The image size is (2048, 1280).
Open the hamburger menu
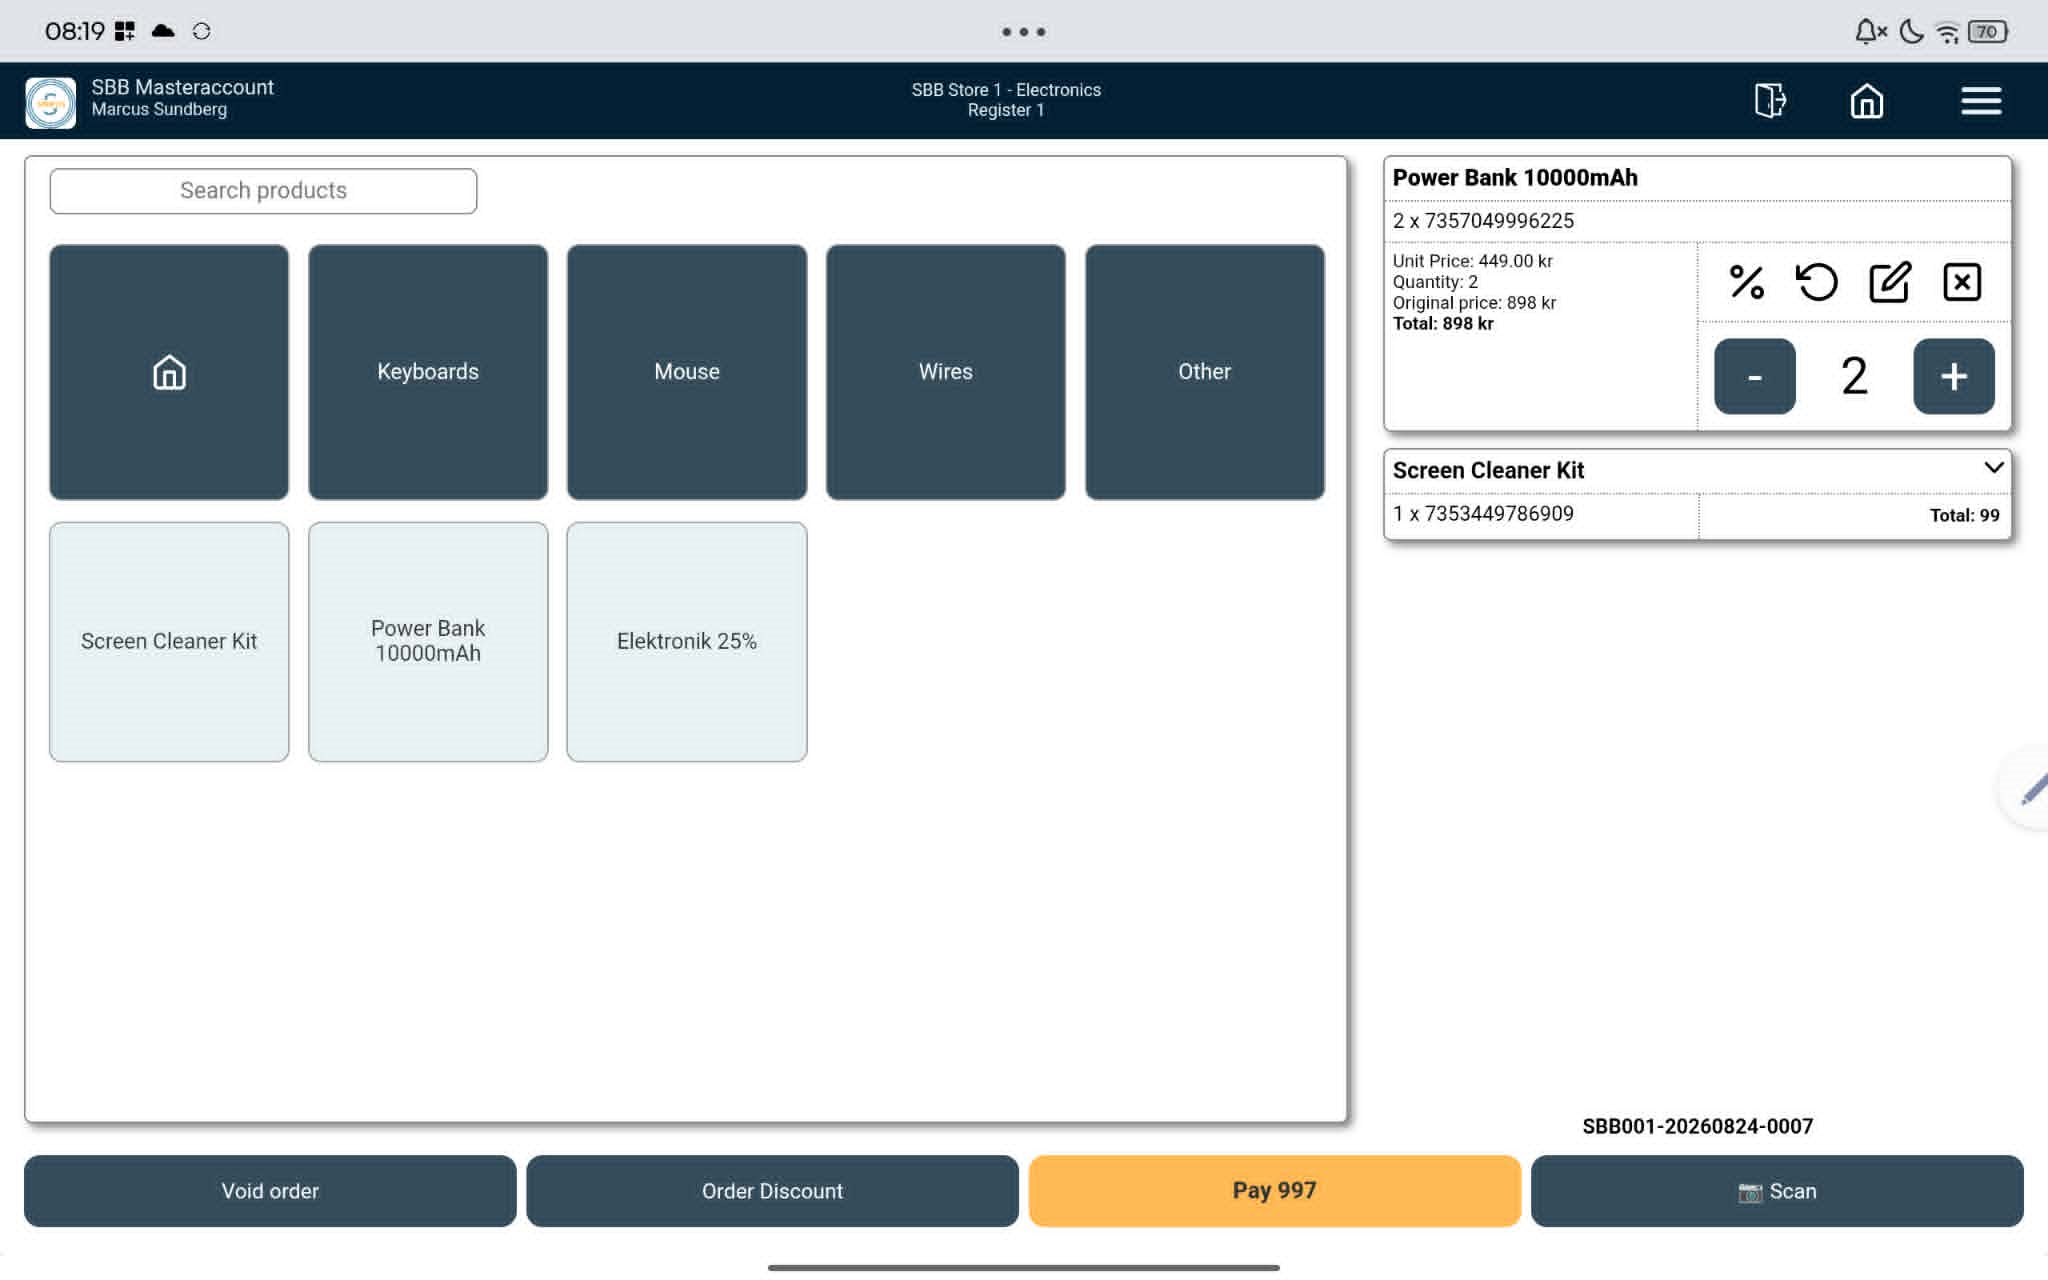1980,100
